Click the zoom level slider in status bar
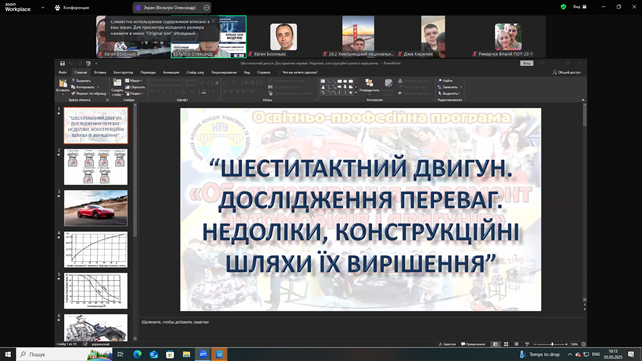The width and height of the screenshot is (642, 361). 551,344
